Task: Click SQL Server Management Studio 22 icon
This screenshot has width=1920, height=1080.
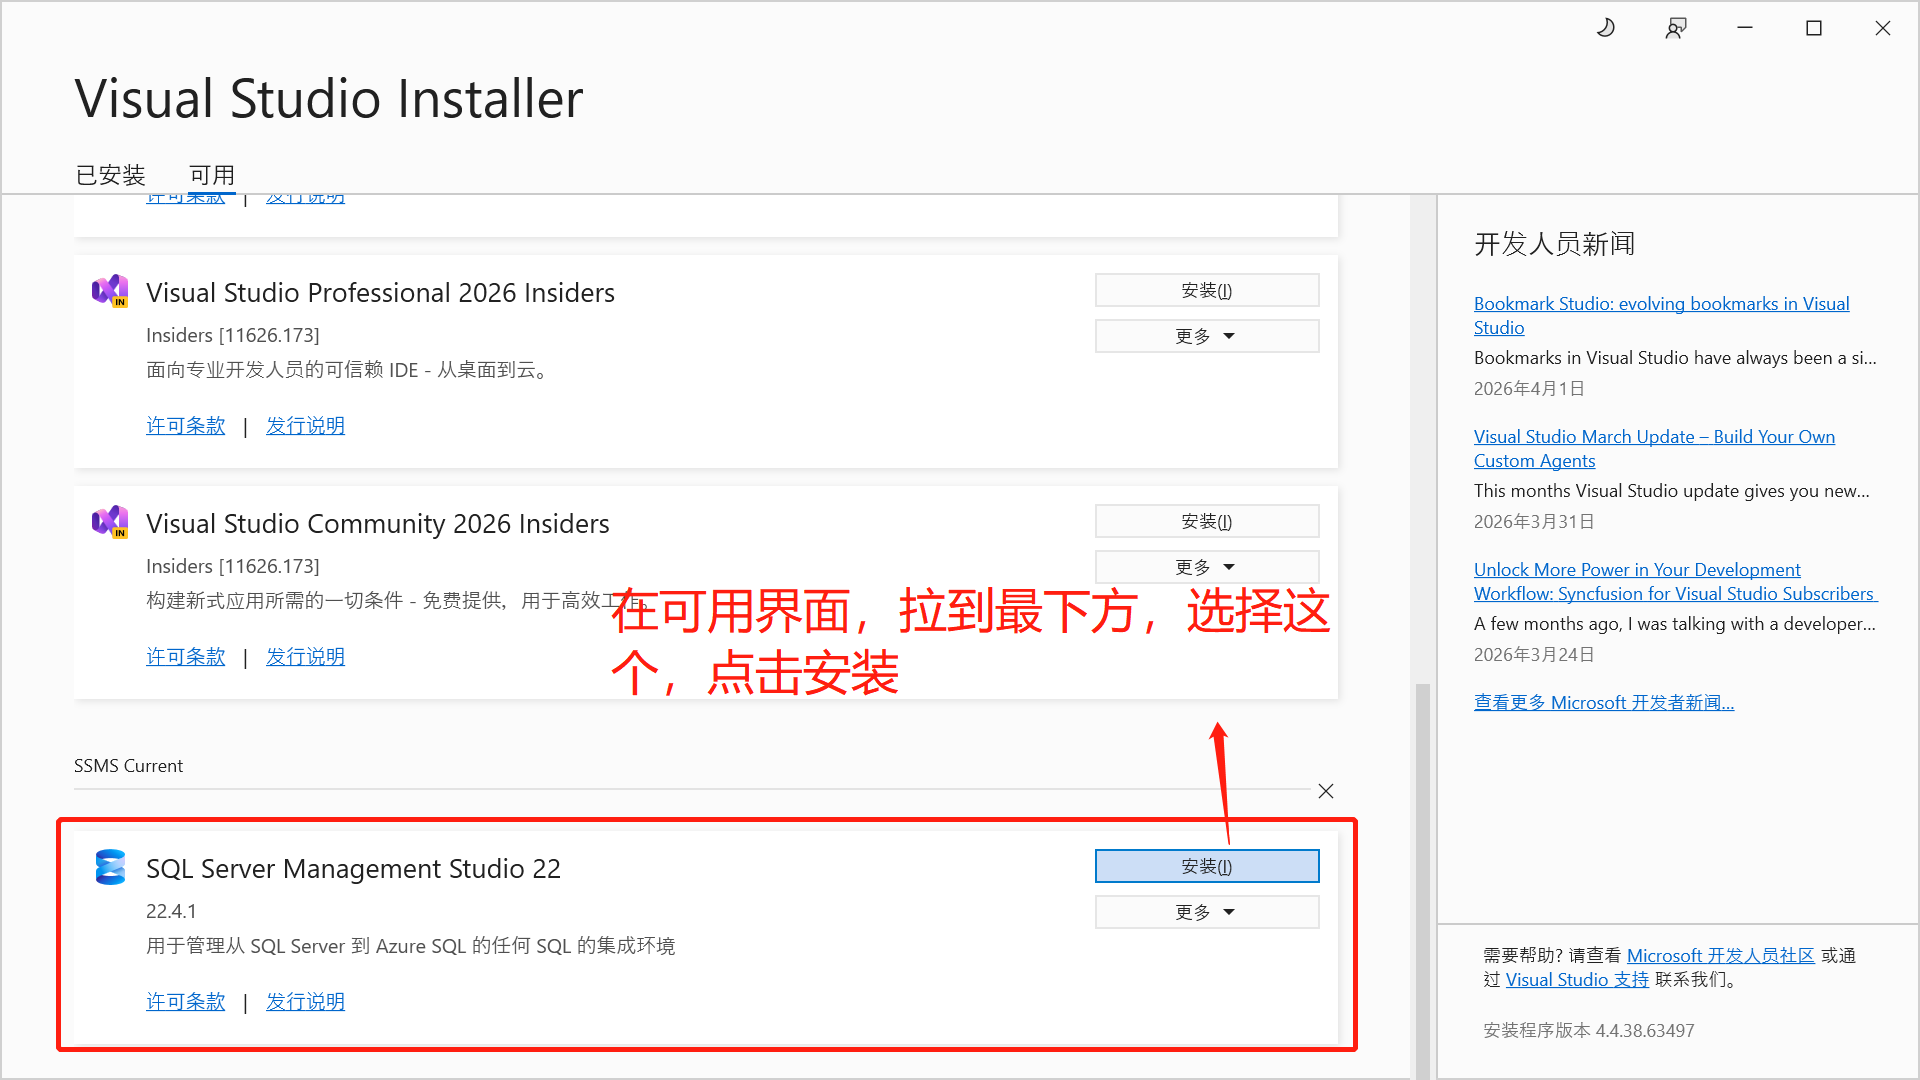Action: coord(110,867)
